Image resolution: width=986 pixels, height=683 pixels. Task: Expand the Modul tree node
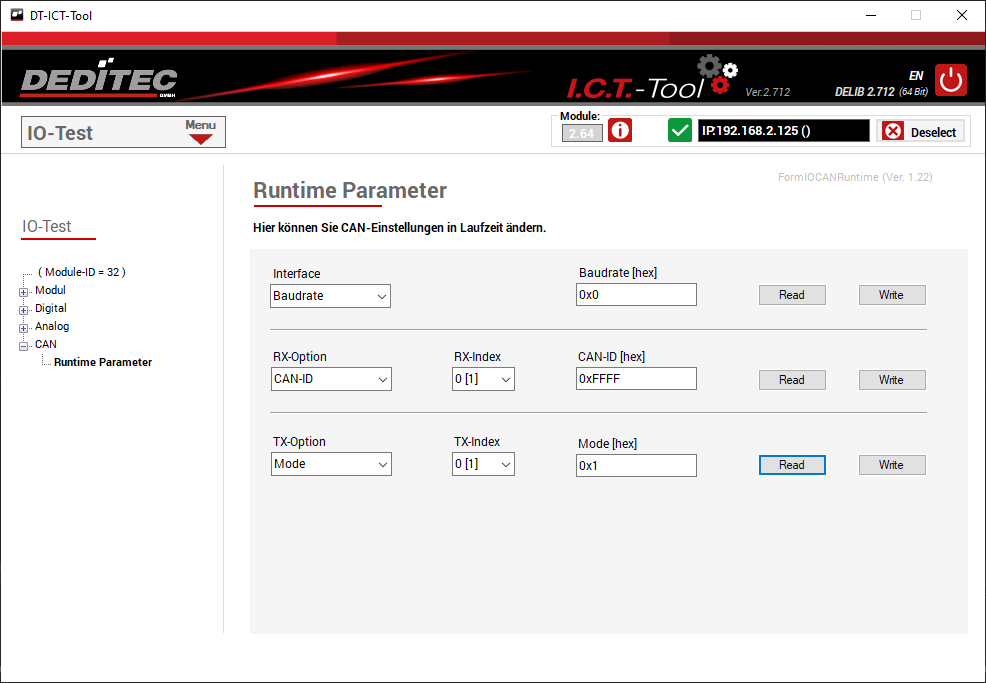click(x=24, y=291)
